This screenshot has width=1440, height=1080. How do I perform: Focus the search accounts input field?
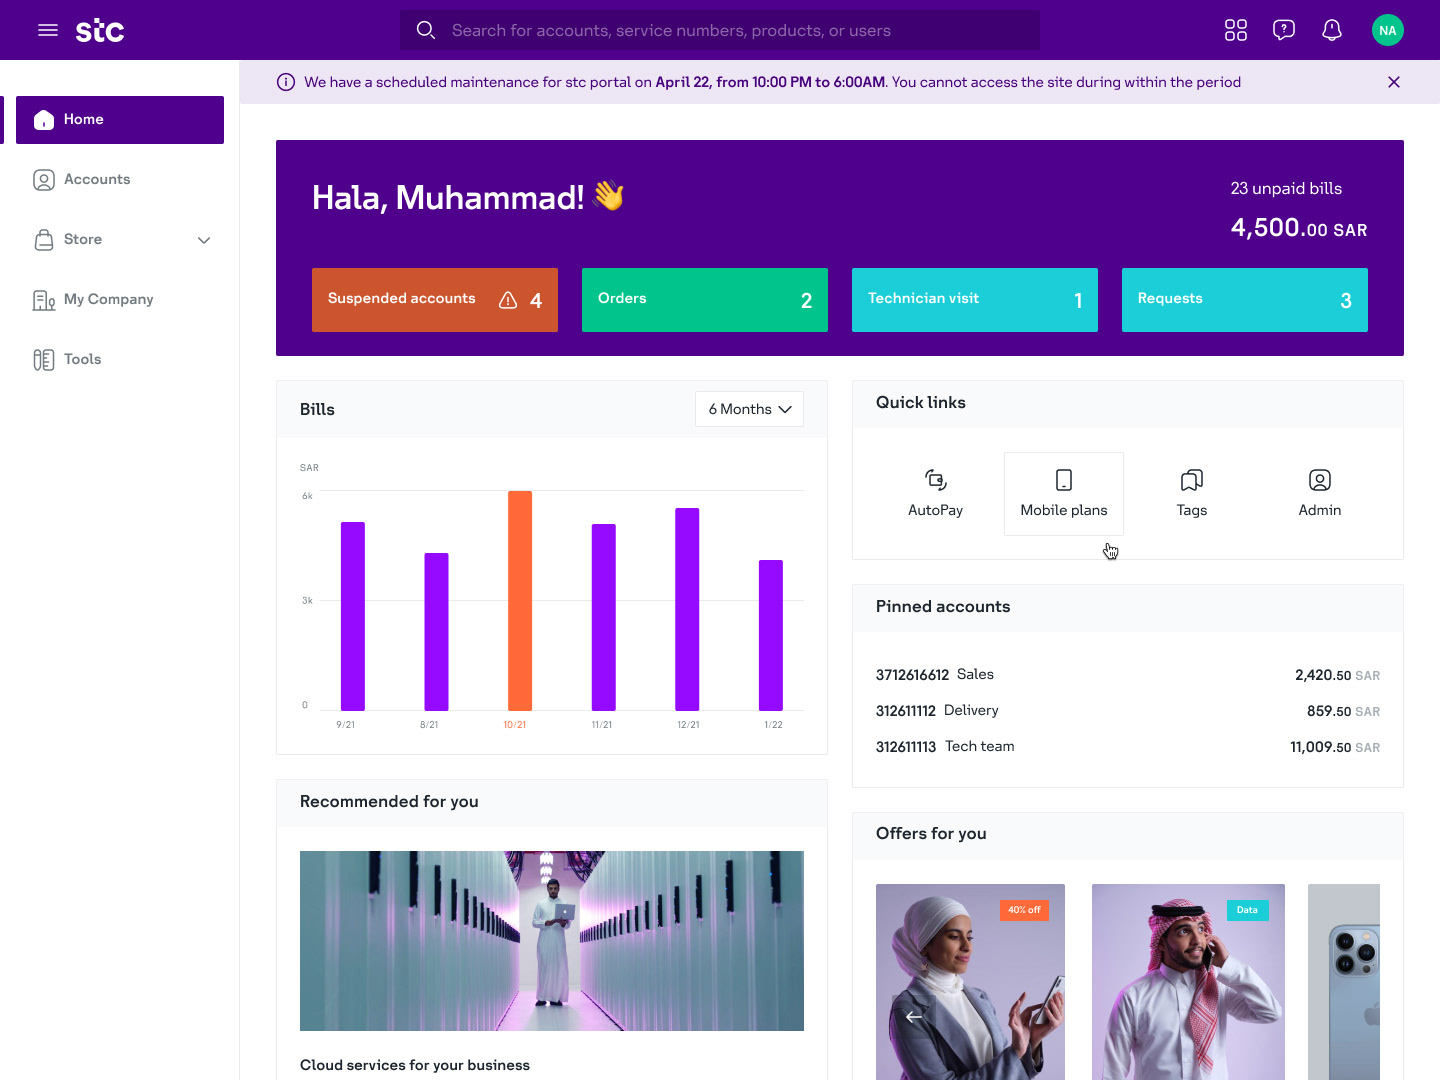click(x=720, y=30)
